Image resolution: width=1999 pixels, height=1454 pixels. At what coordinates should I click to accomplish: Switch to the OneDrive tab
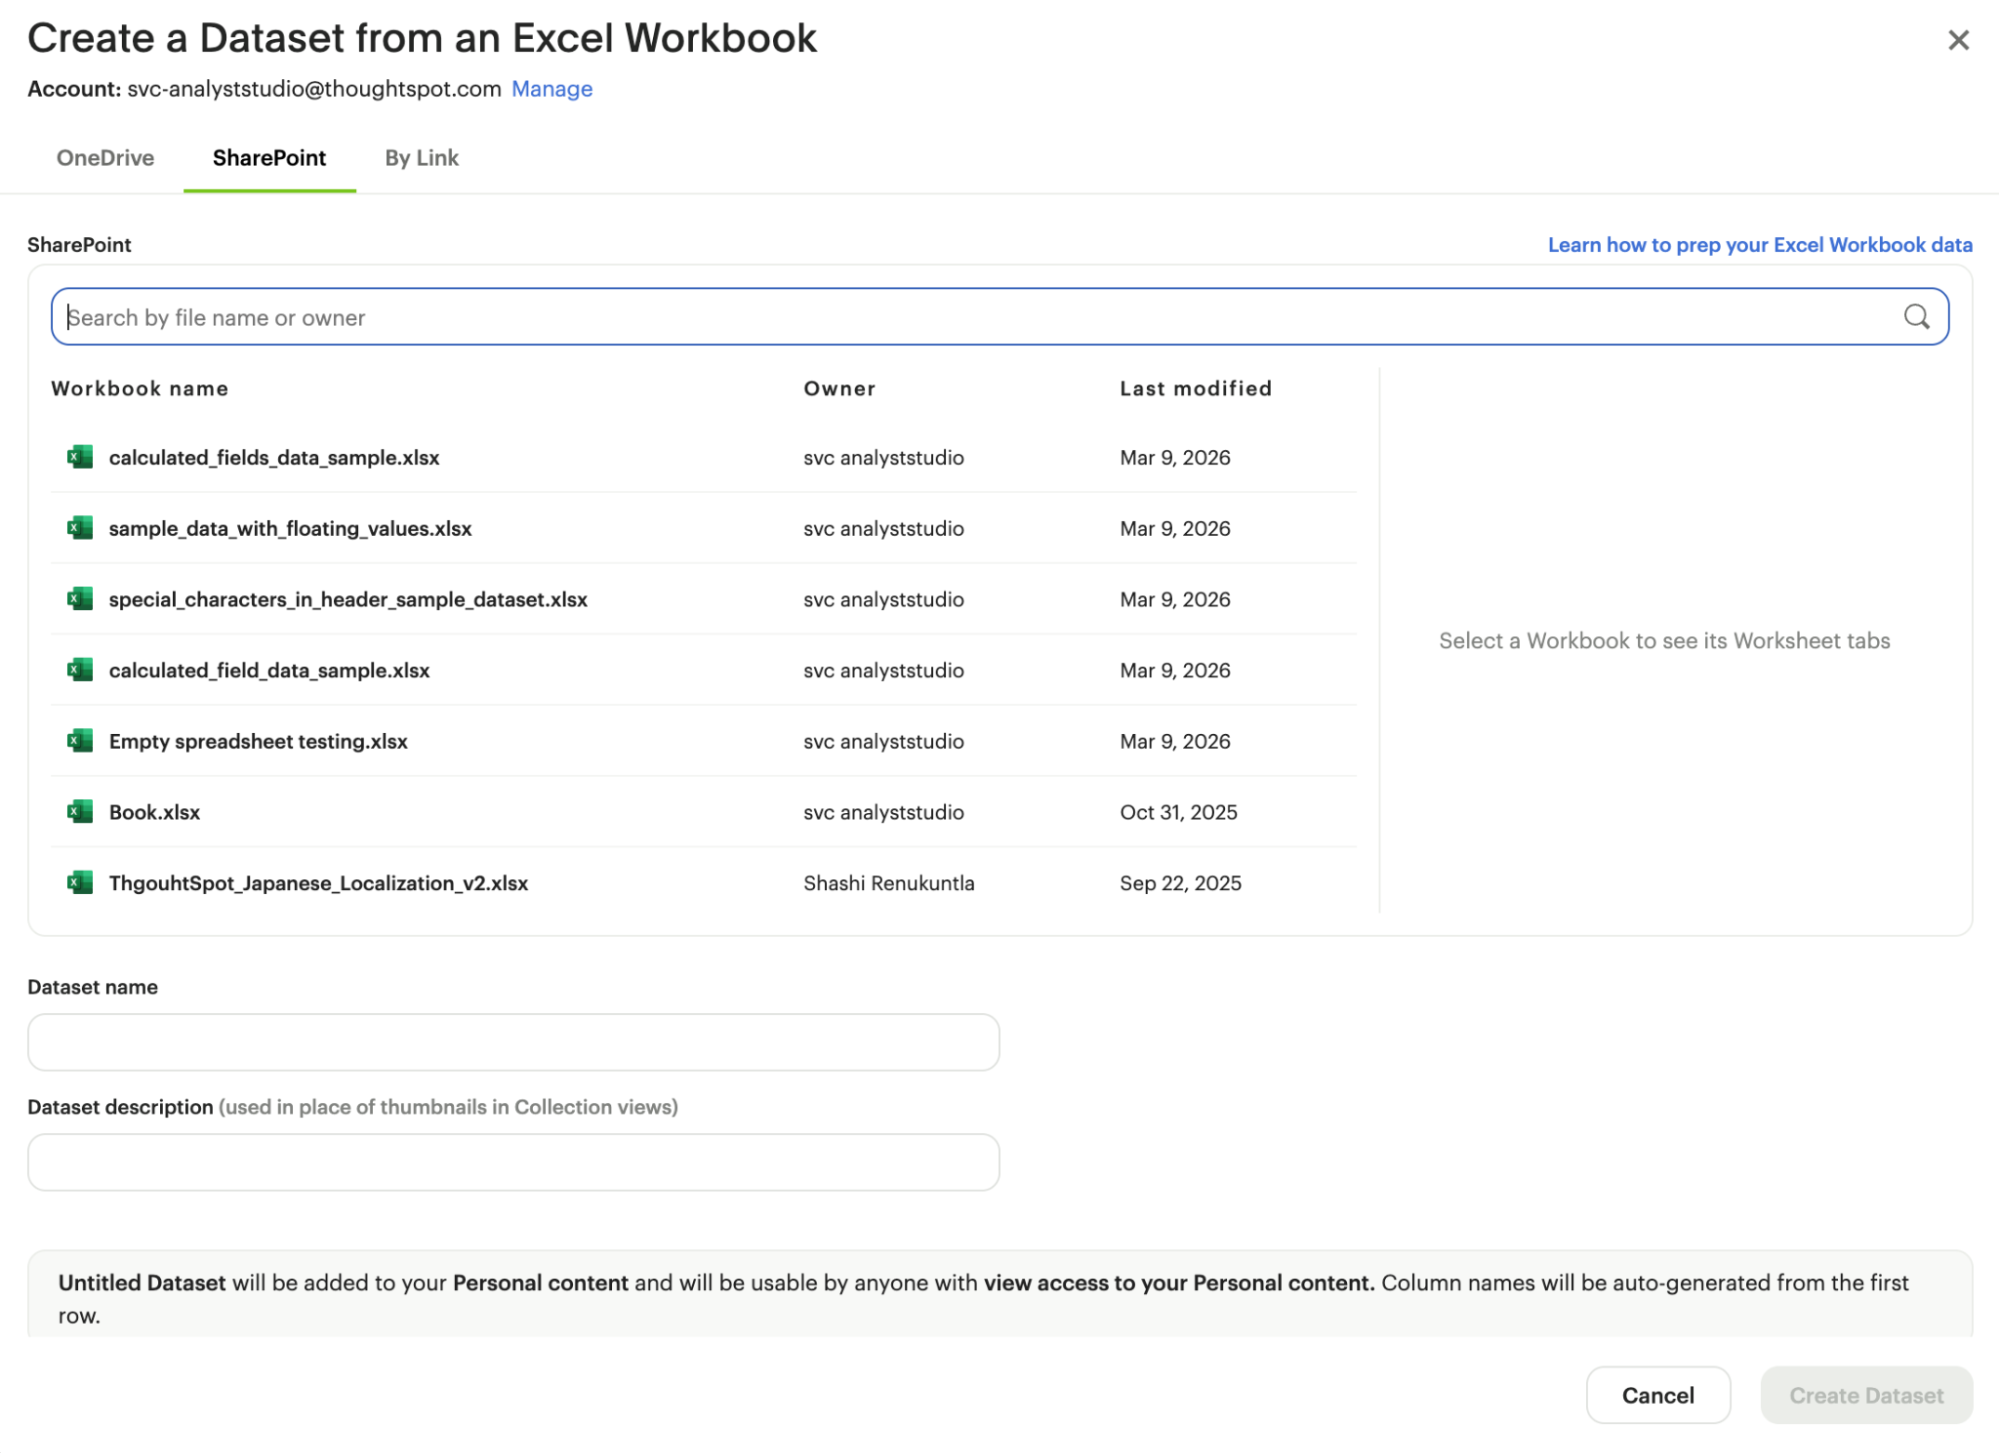(x=105, y=157)
